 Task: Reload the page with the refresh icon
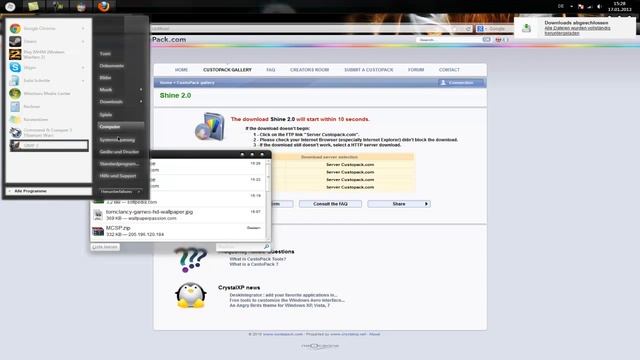[468, 29]
